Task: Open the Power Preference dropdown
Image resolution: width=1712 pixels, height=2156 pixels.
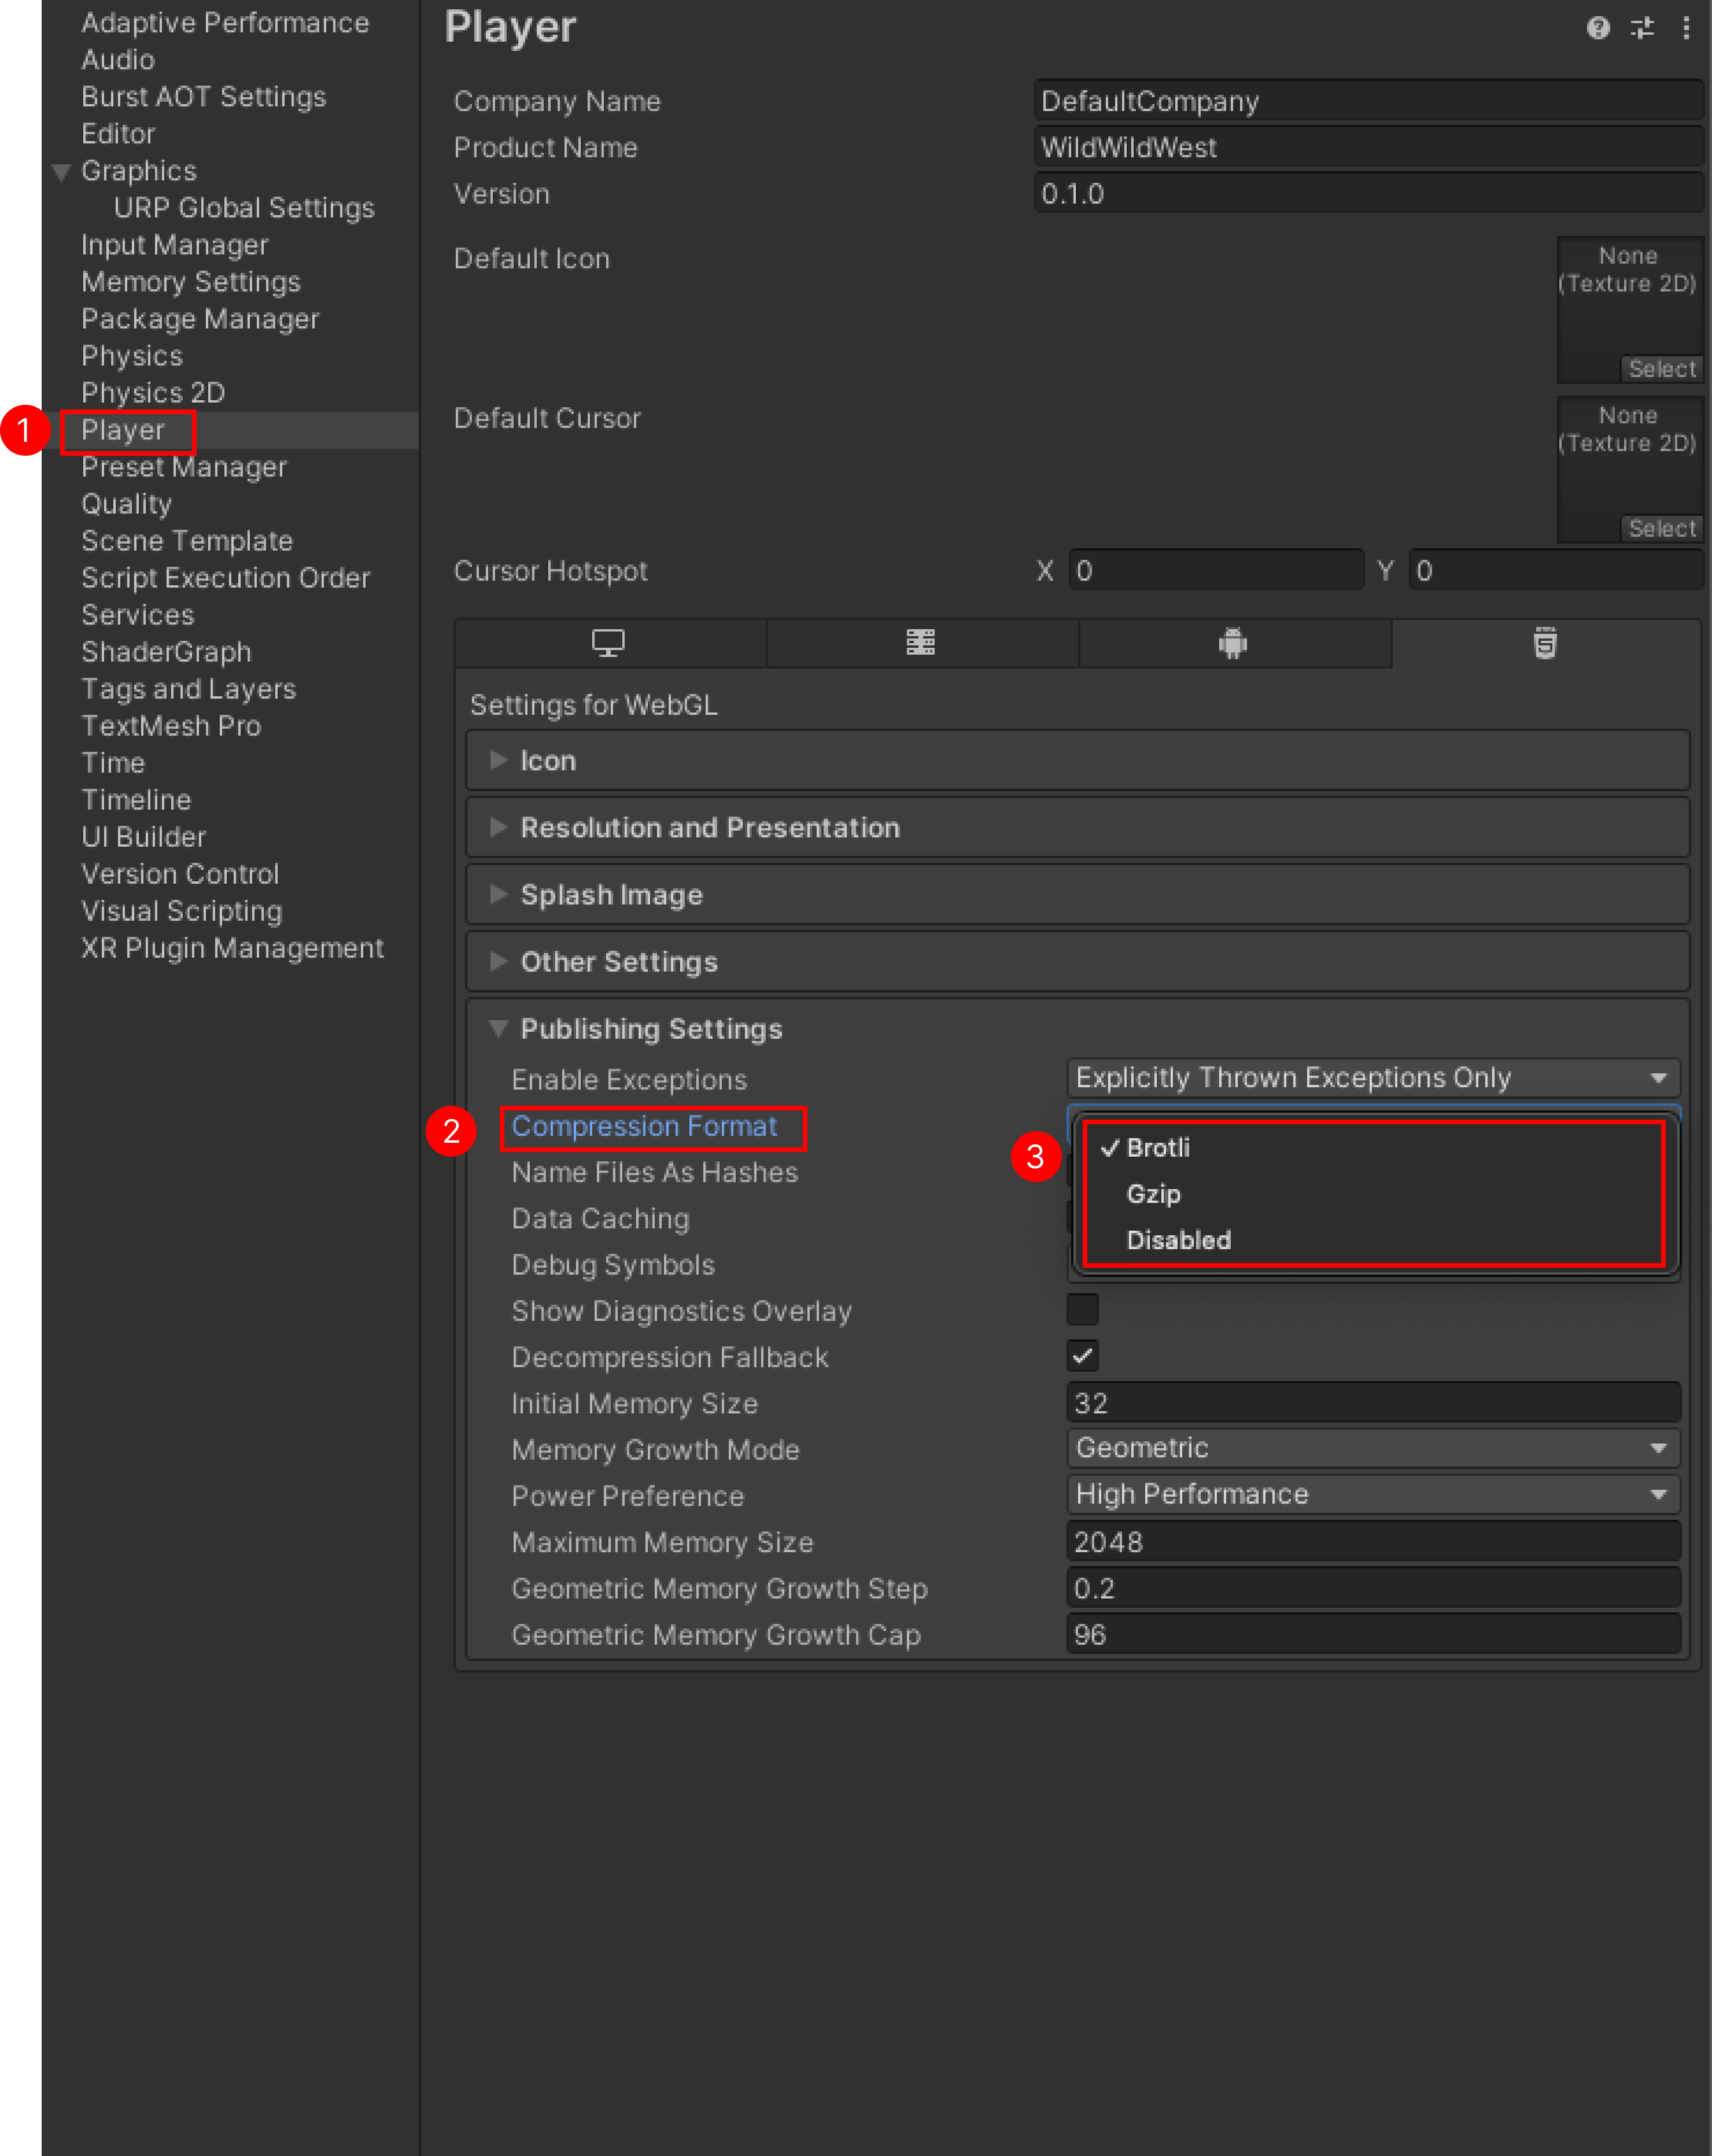Action: point(1373,1494)
